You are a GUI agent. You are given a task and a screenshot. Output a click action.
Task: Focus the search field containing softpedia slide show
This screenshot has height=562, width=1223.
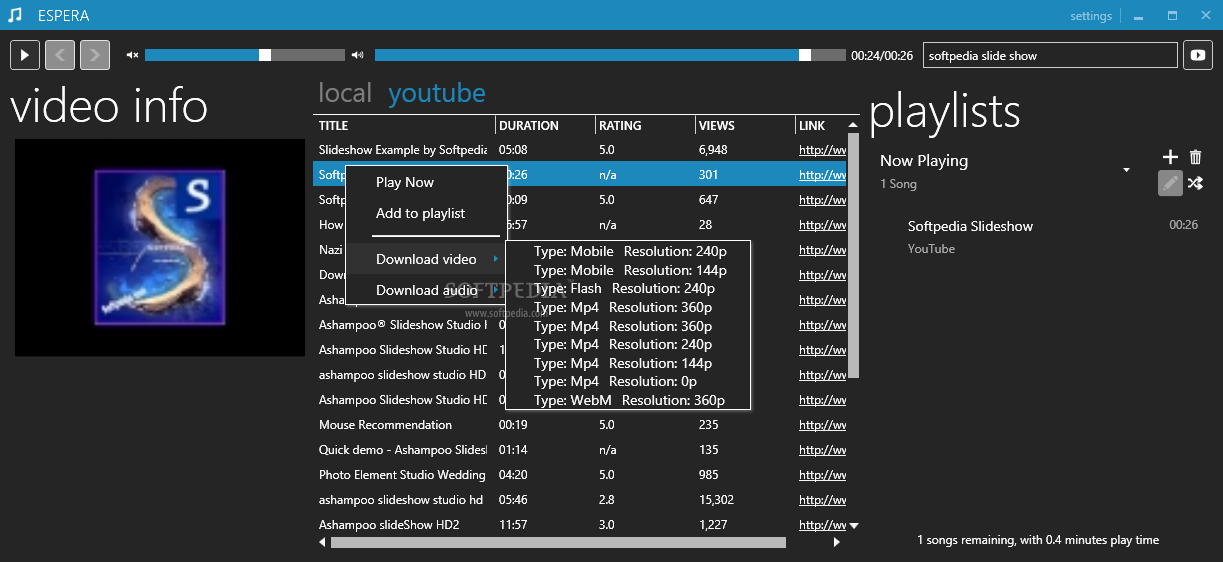coord(1050,56)
